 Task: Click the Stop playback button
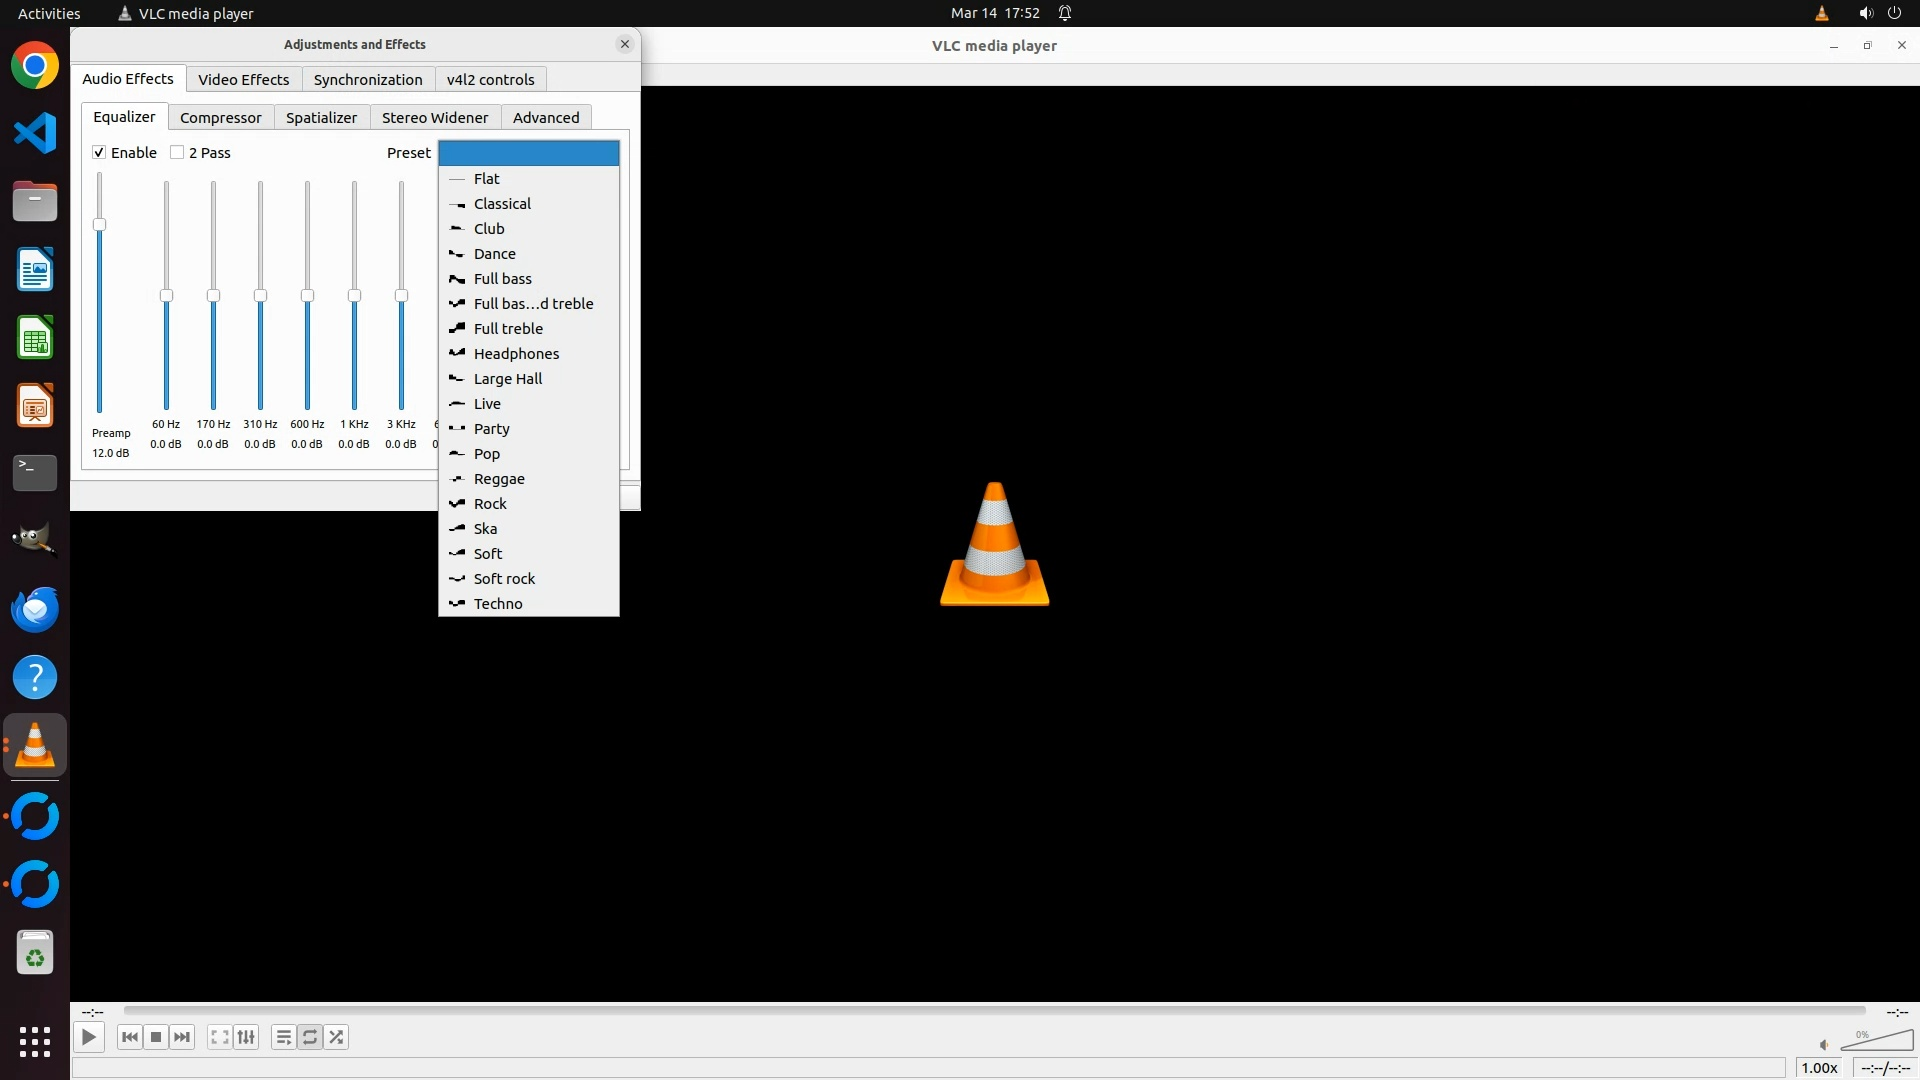[x=156, y=1037]
